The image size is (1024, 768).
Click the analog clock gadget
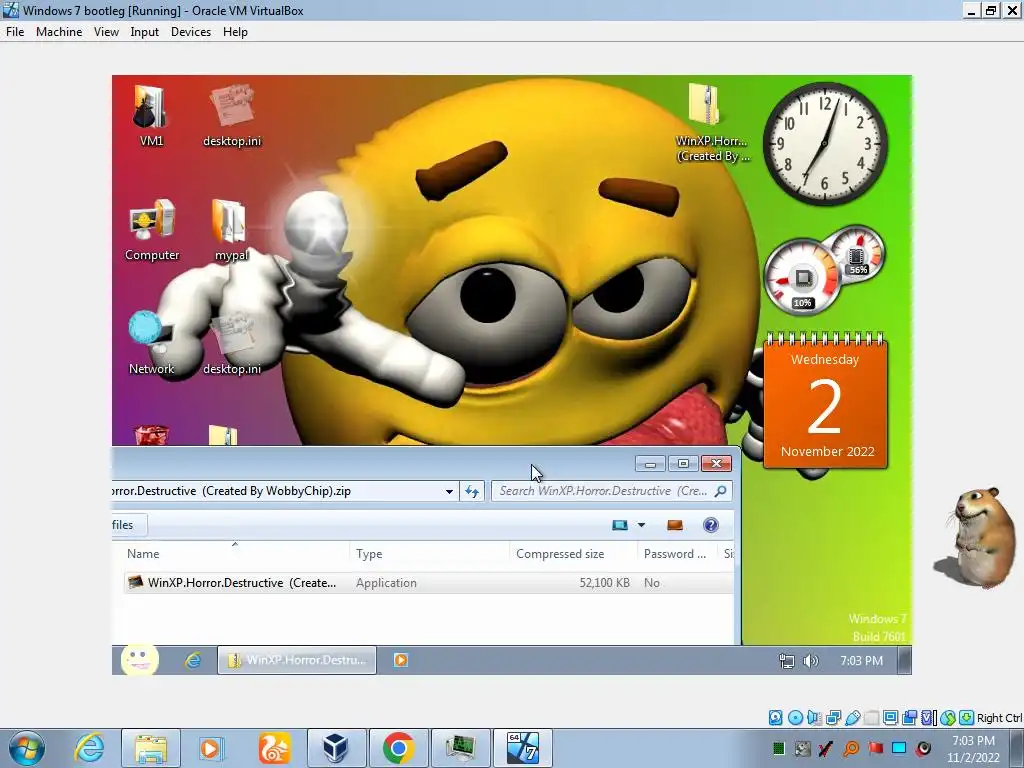point(825,144)
